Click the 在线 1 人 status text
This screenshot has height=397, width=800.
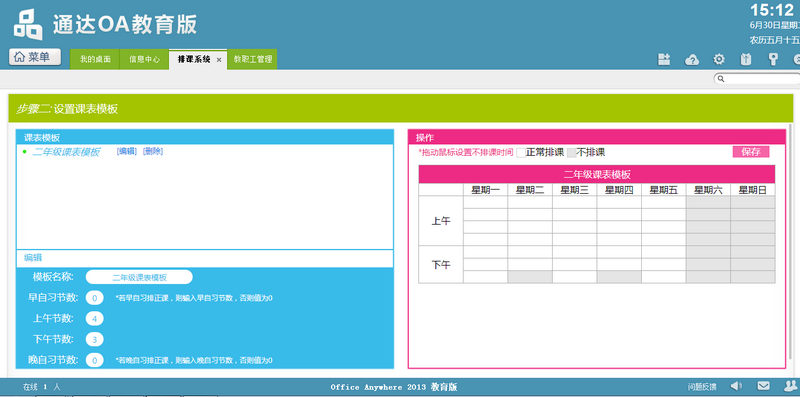click(41, 387)
